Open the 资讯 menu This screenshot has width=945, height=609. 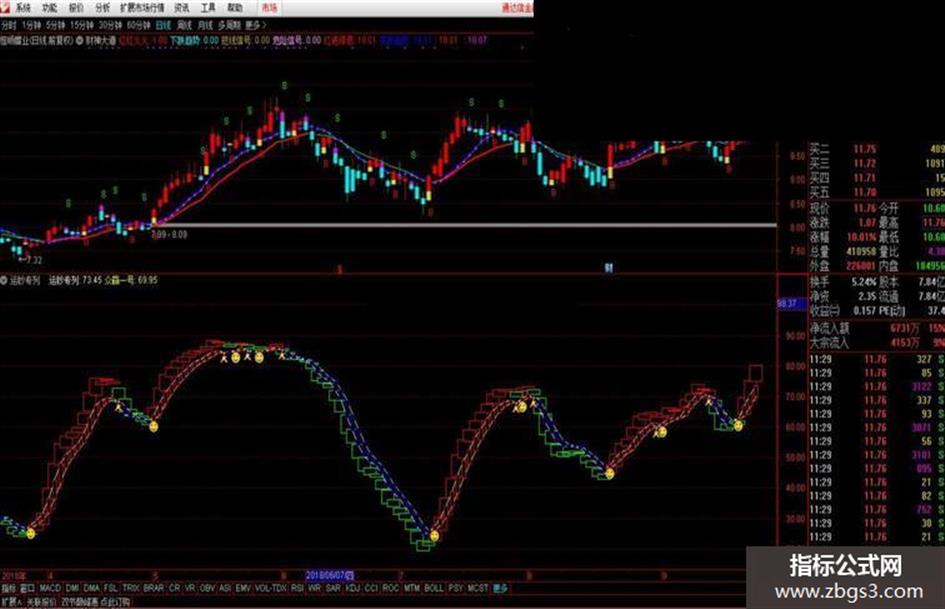coord(181,8)
